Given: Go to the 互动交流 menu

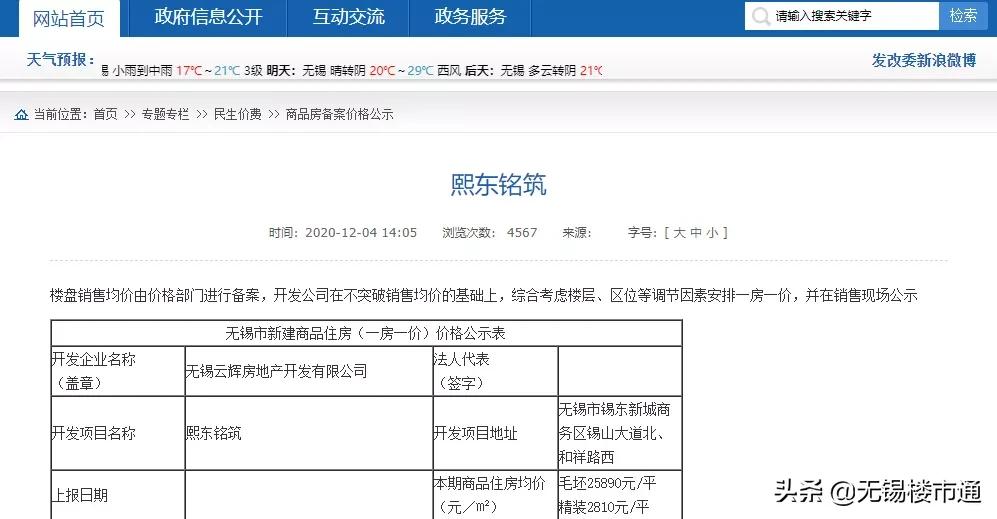Looking at the screenshot, I should point(348,17).
